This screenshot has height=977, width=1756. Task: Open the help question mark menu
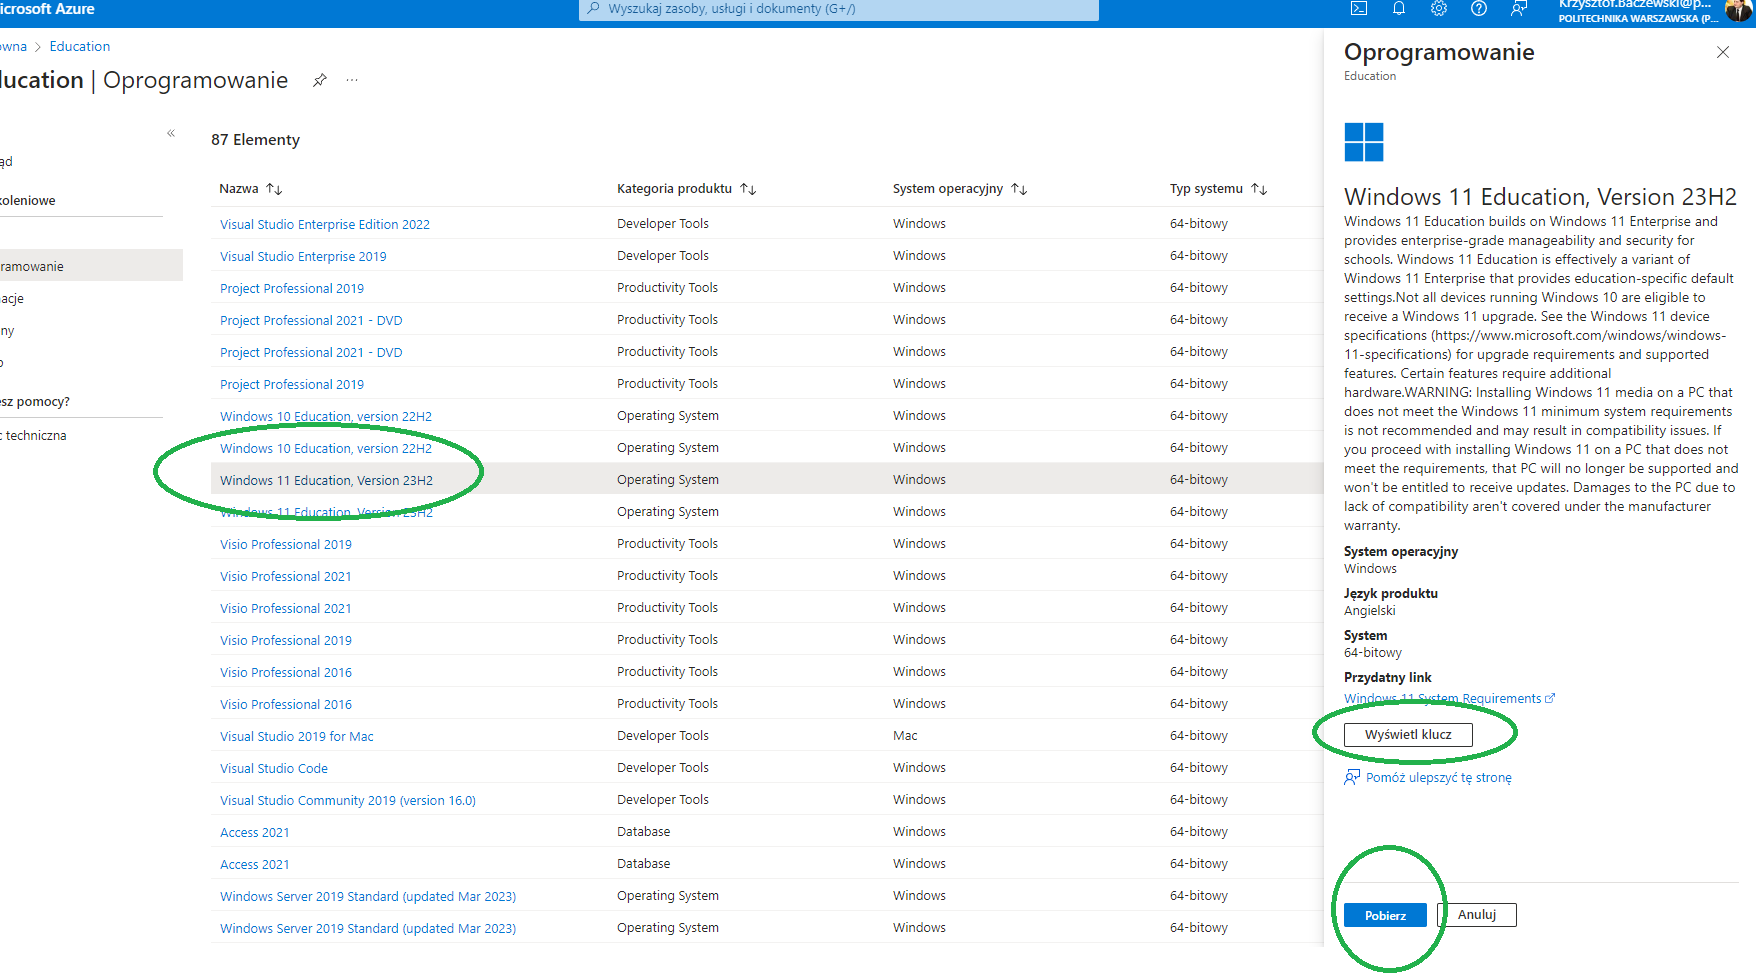(1479, 9)
